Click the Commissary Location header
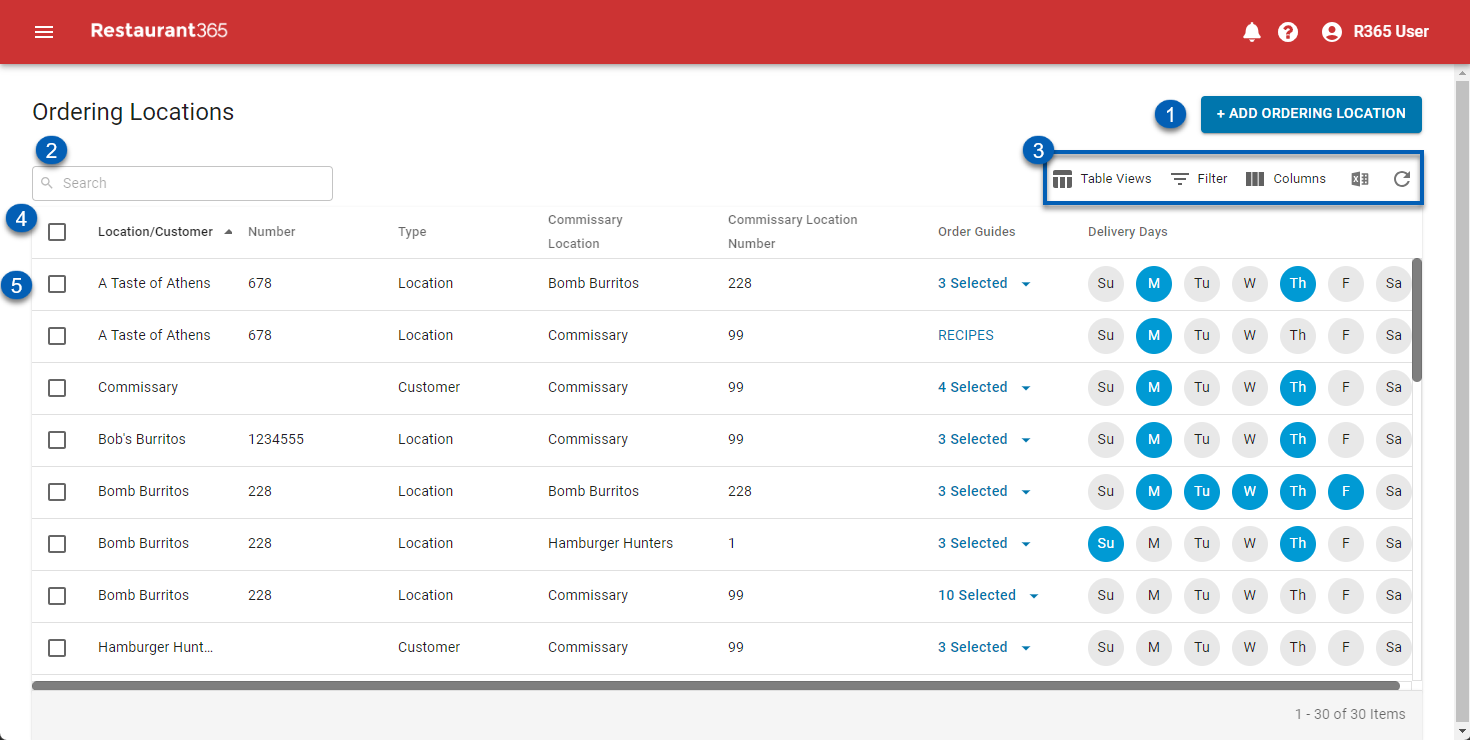The image size is (1470, 740). tap(585, 232)
